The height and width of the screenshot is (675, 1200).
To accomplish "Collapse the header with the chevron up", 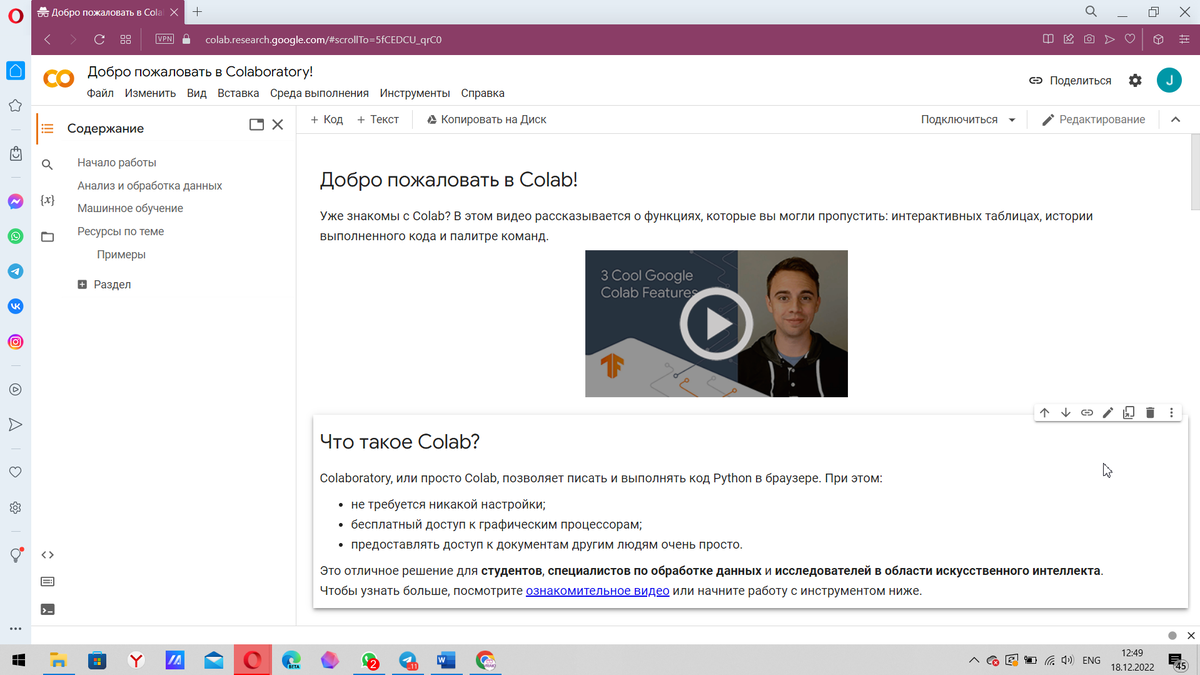I will pos(1176,119).
